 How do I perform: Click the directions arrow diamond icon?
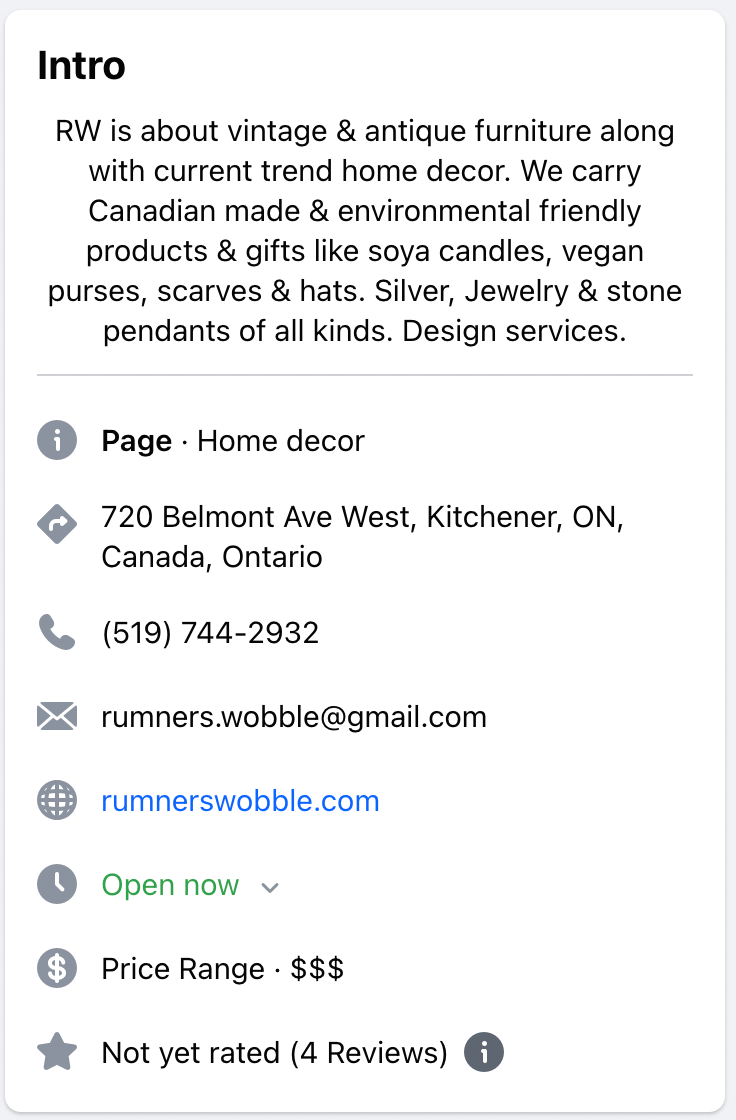coord(57,524)
